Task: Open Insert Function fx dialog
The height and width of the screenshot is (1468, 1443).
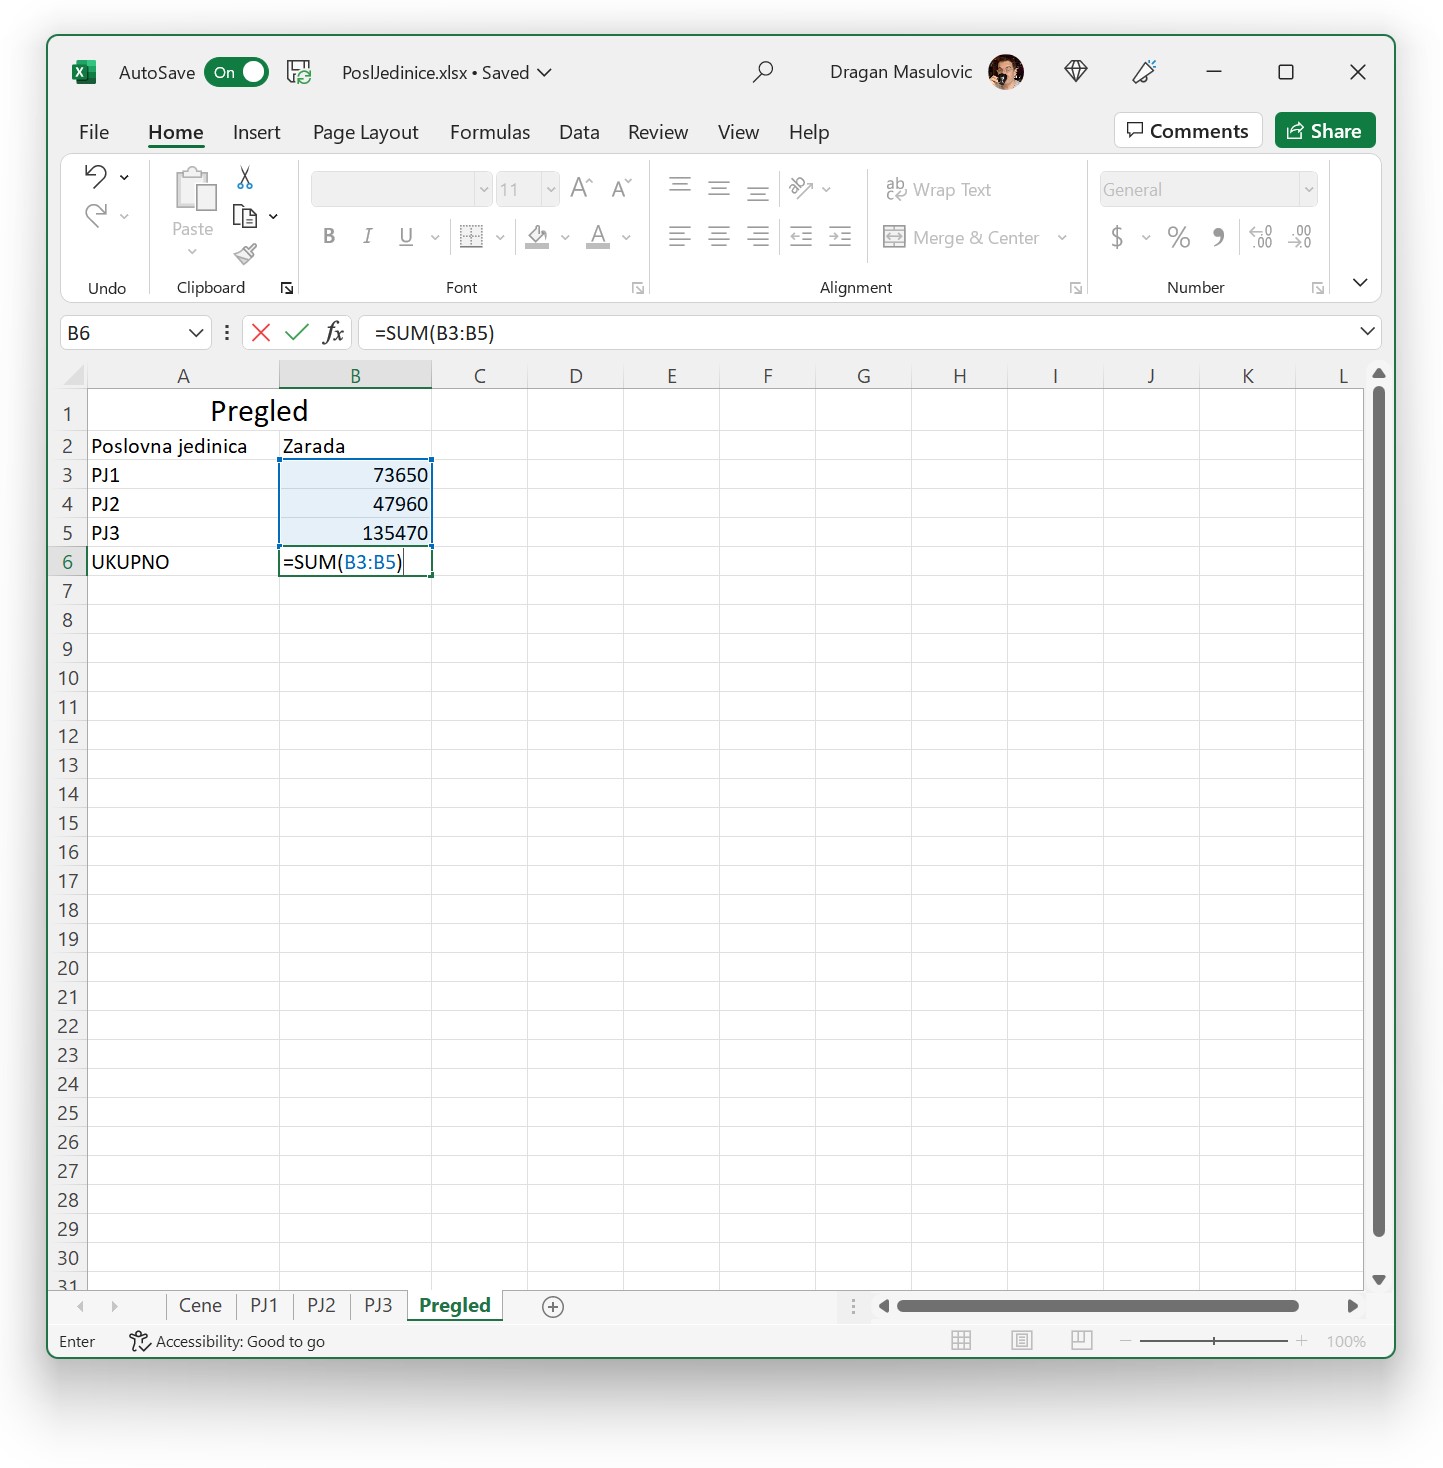Action: pyautogui.click(x=334, y=333)
